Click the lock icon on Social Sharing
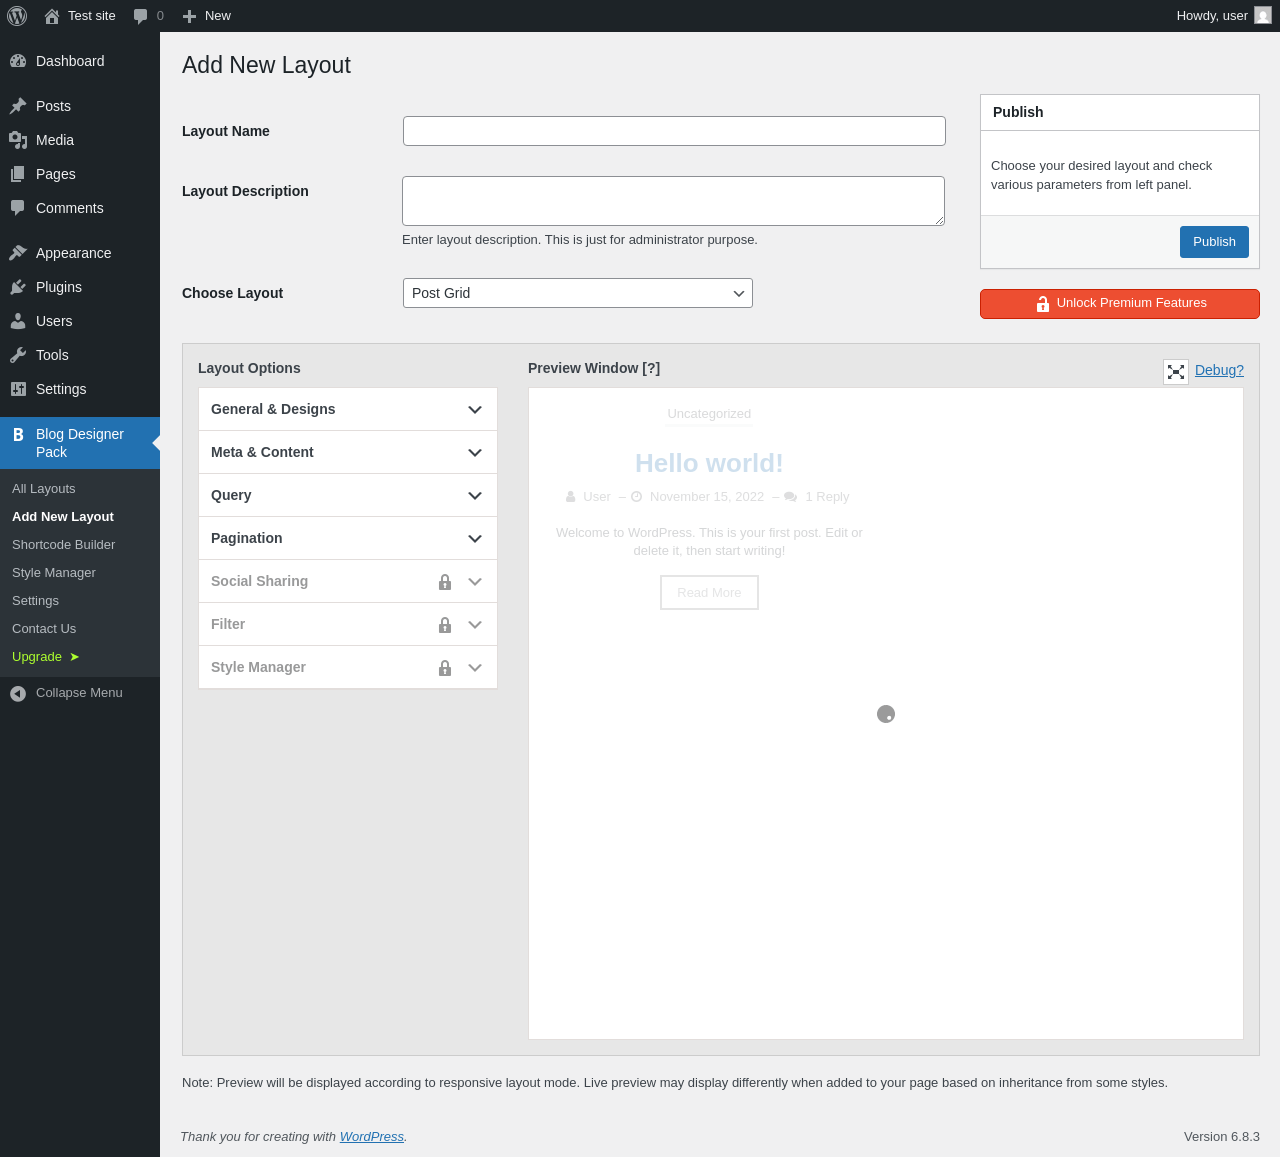1280x1157 pixels. tap(445, 582)
